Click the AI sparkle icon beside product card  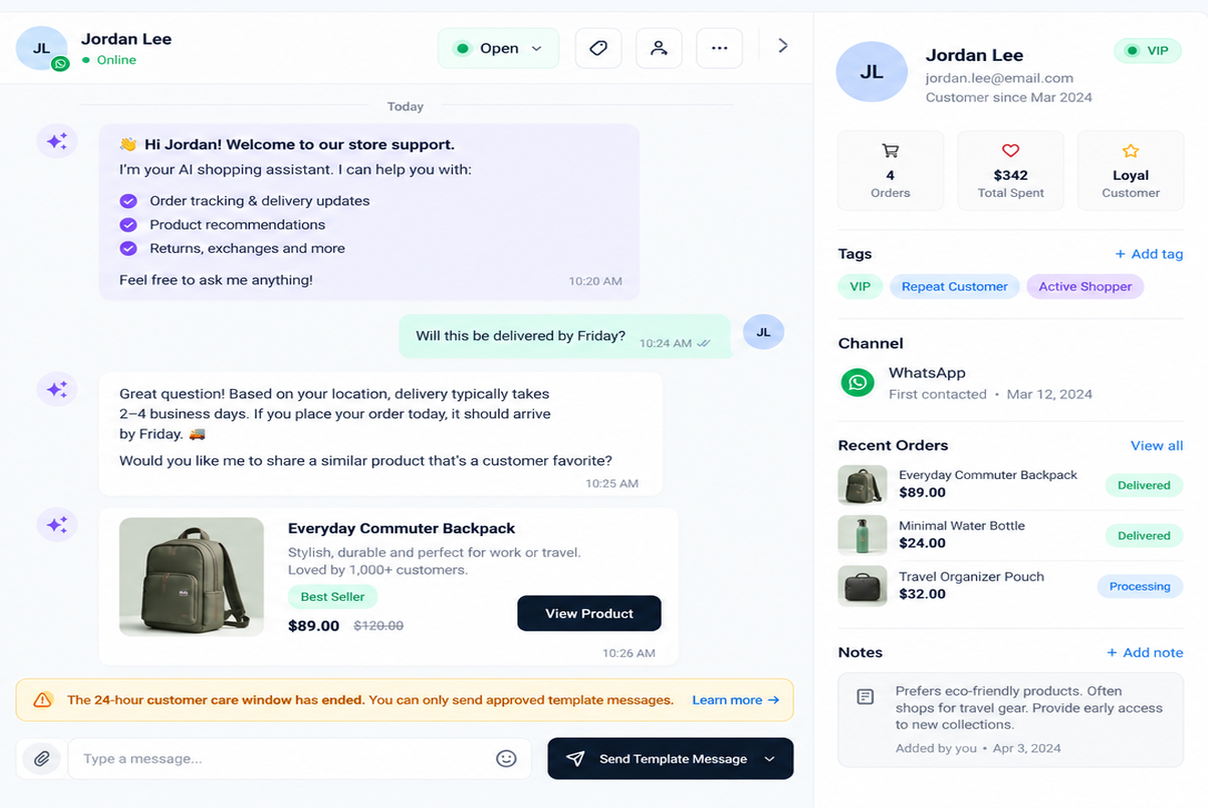[x=57, y=524]
